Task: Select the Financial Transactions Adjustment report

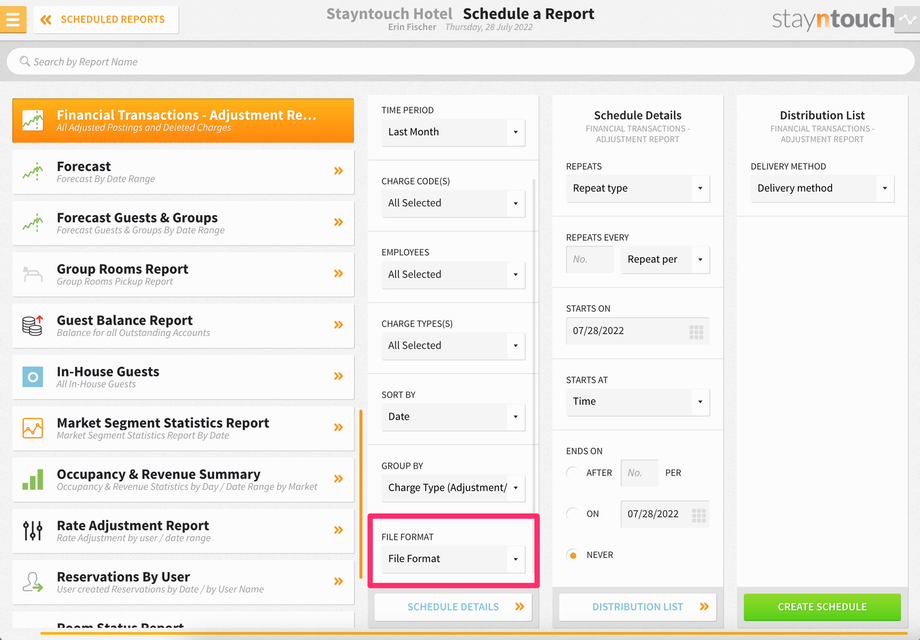Action: point(183,120)
